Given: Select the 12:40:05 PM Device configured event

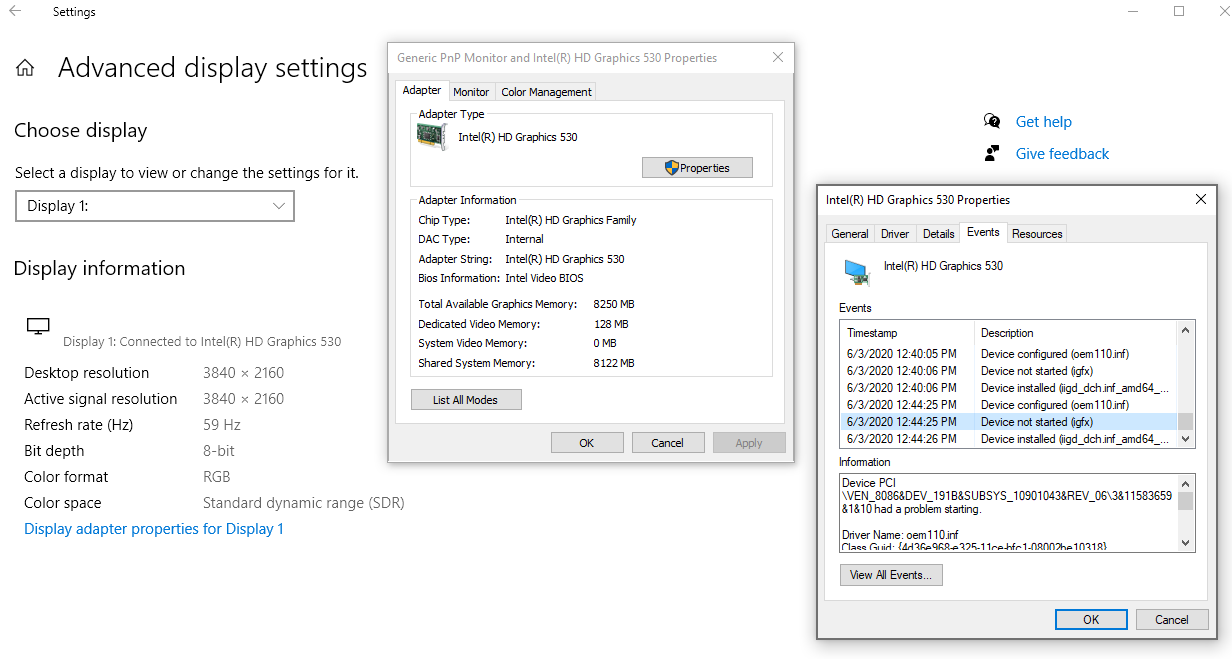Looking at the screenshot, I should coord(1009,354).
